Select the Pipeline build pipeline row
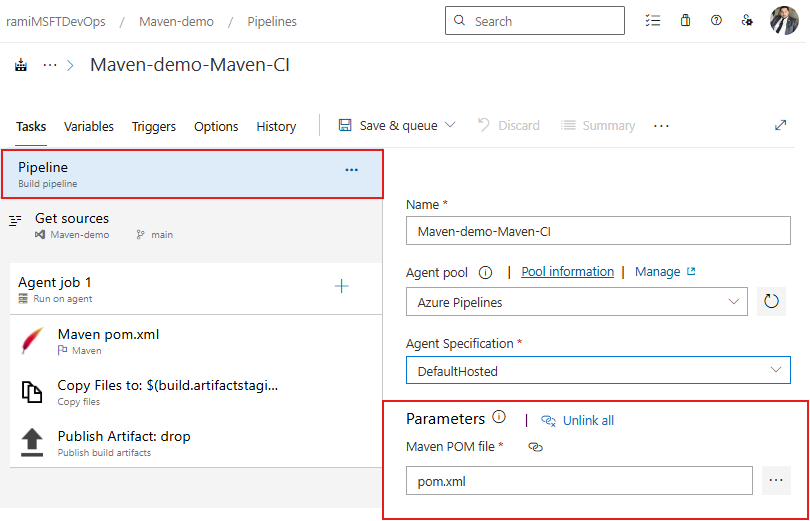This screenshot has height=521, width=810. tap(192, 174)
